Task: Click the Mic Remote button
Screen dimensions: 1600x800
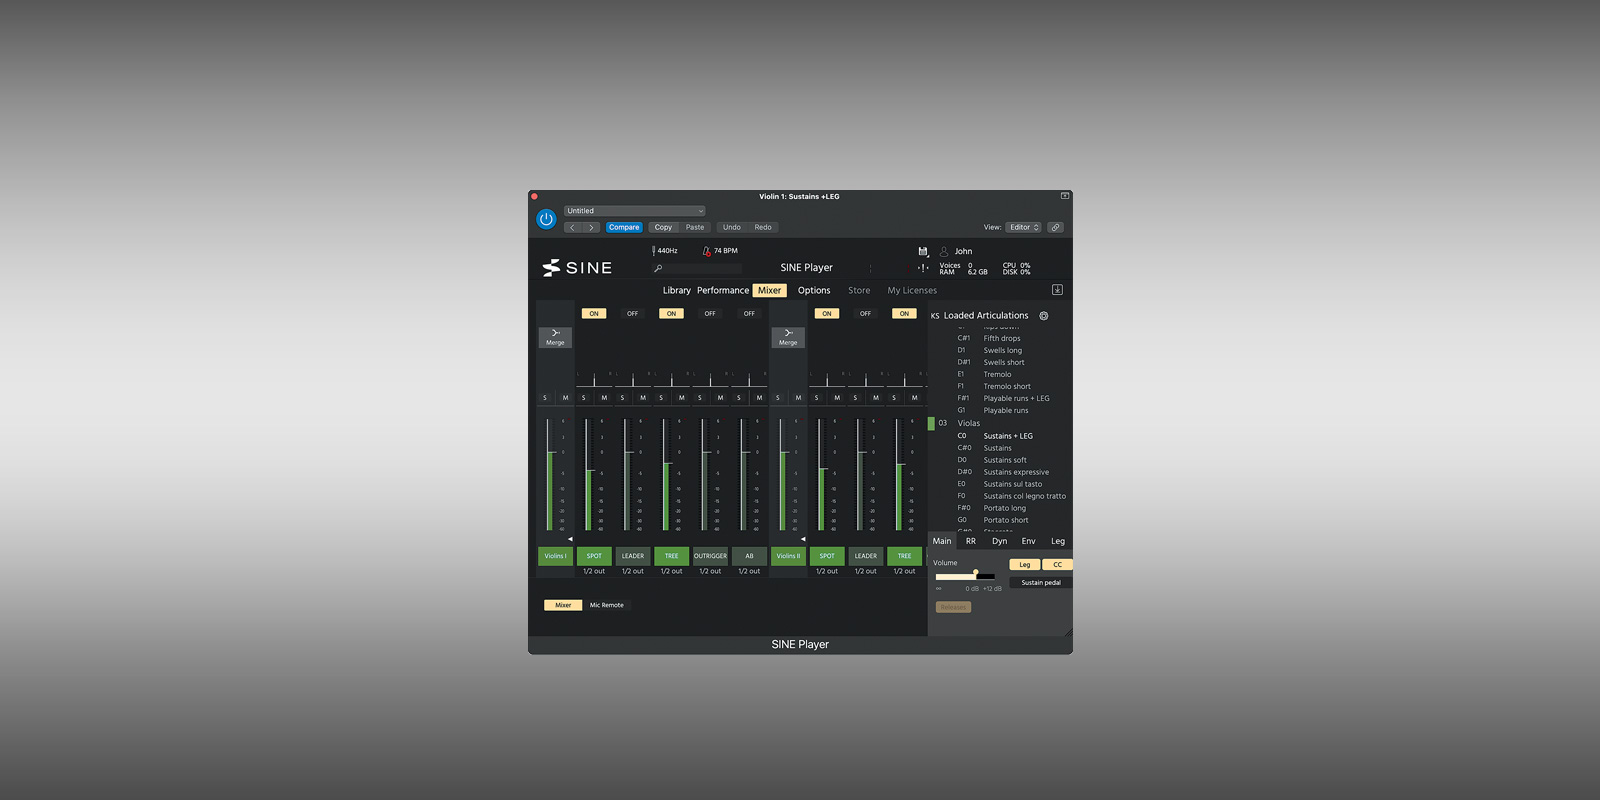Action: (x=606, y=605)
